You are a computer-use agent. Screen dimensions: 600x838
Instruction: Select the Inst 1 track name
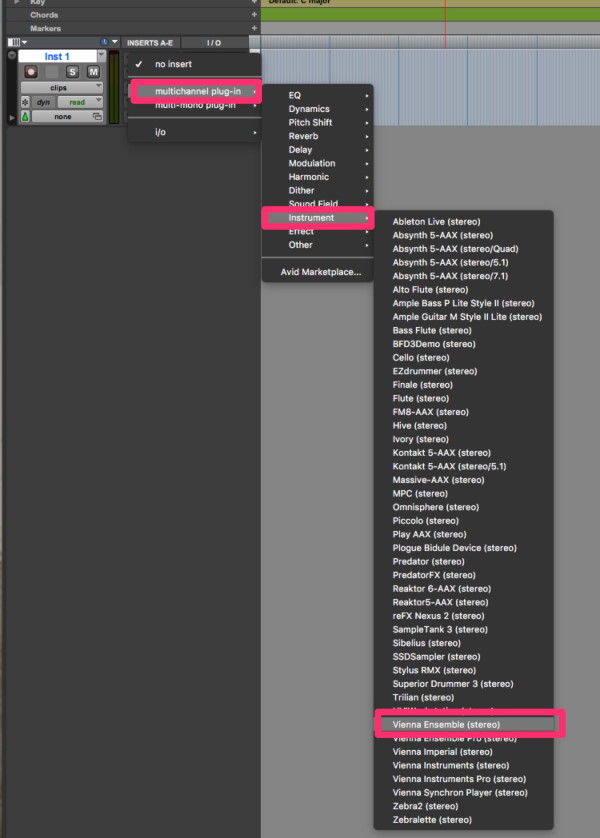coord(57,56)
